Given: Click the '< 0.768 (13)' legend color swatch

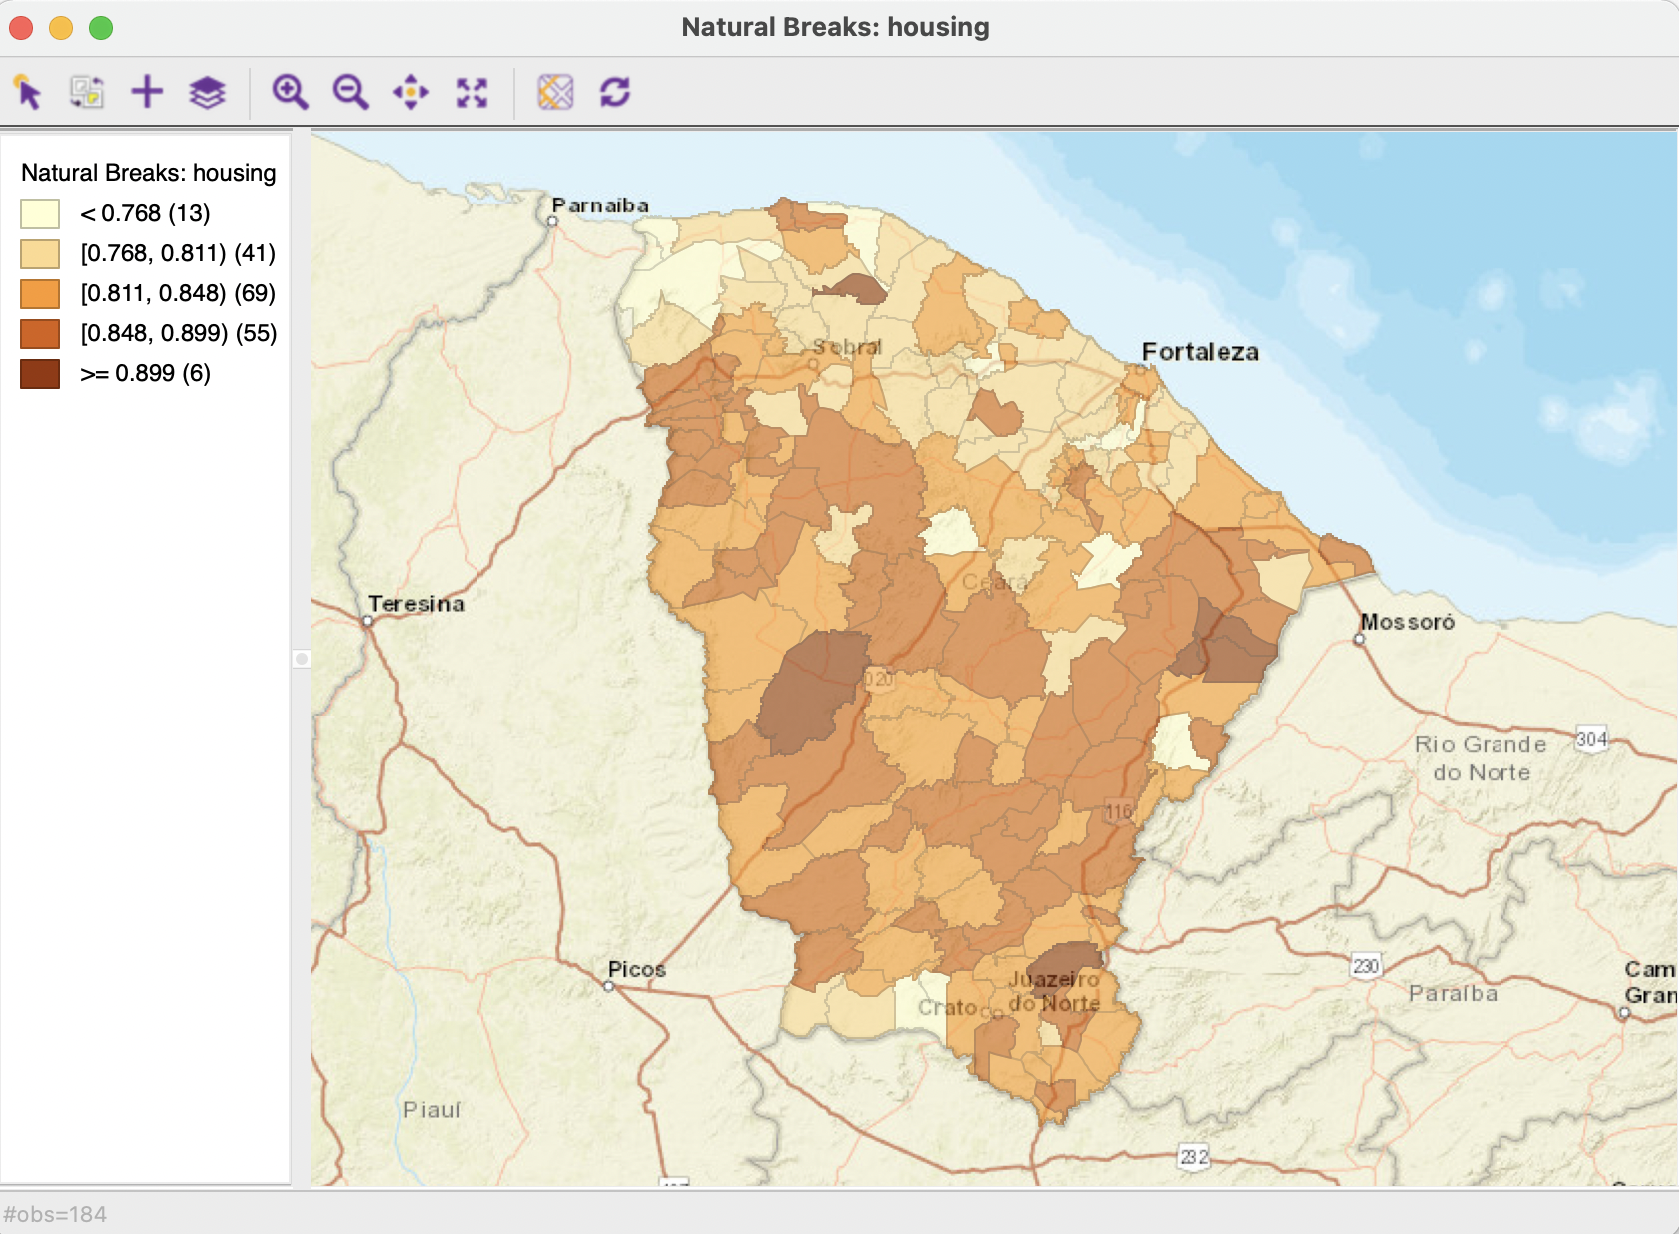Looking at the screenshot, I should [x=40, y=214].
